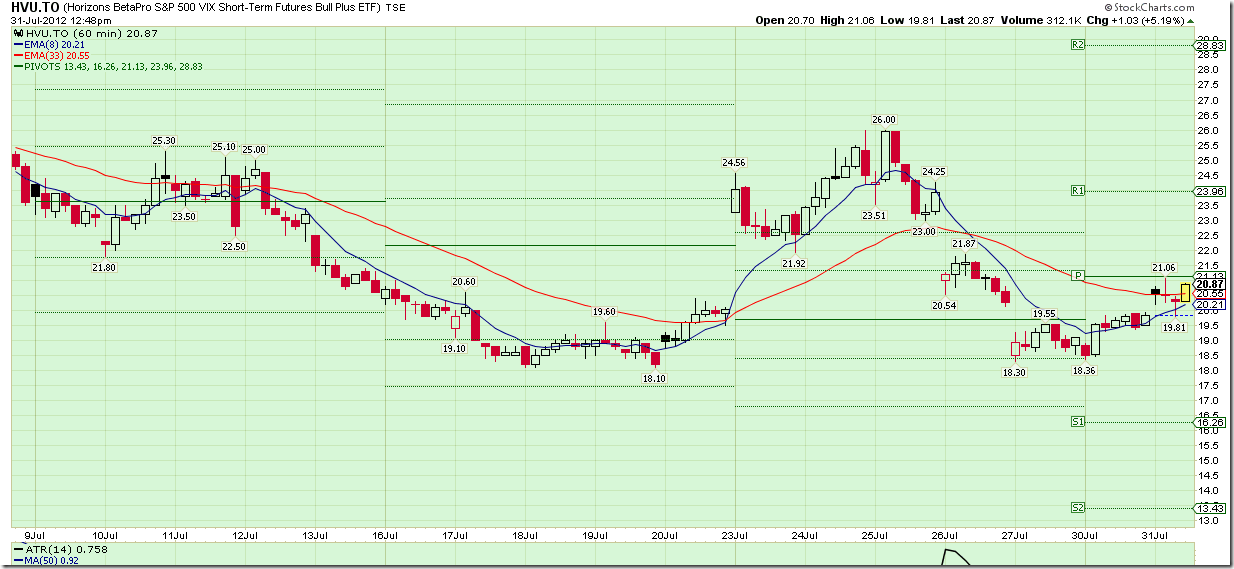
Task: Click the 28.83 pivot price tag
Action: (x=1211, y=45)
